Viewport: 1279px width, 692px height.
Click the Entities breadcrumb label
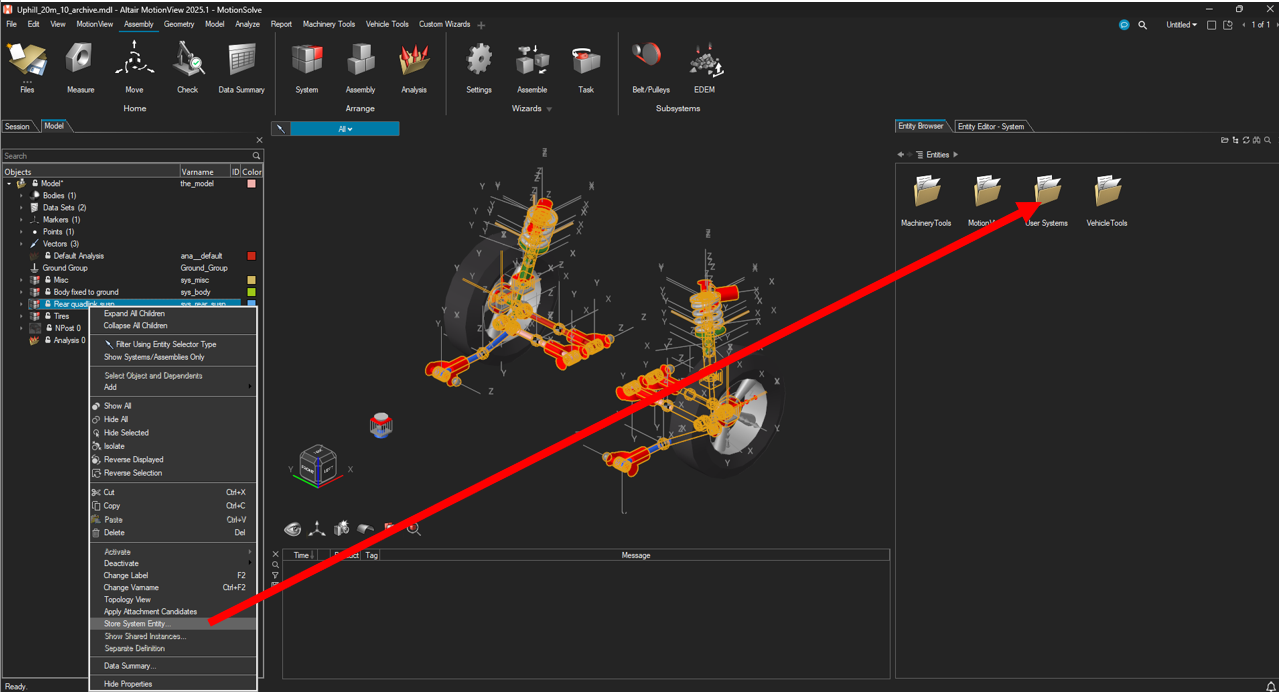pyautogui.click(x=937, y=155)
